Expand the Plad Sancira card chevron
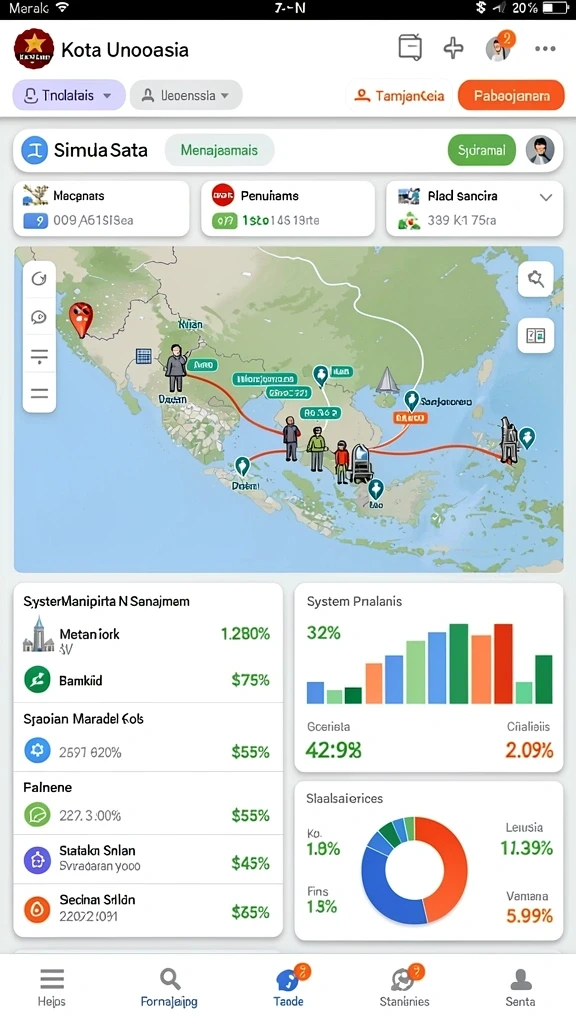576x1024 pixels. tap(546, 197)
